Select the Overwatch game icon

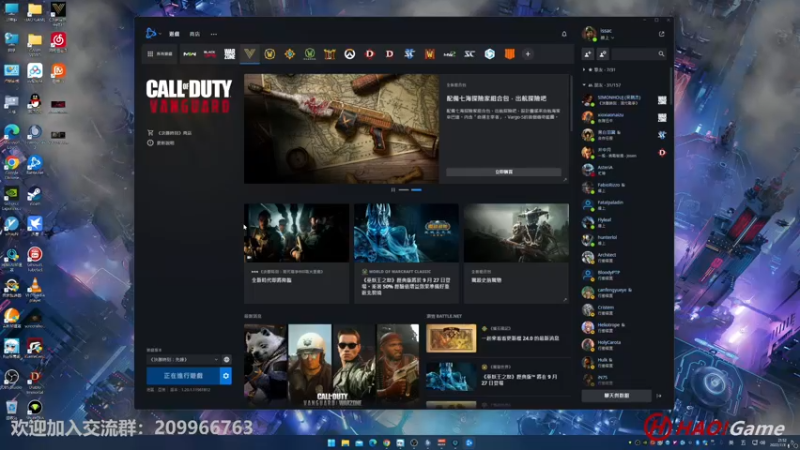tap(349, 54)
